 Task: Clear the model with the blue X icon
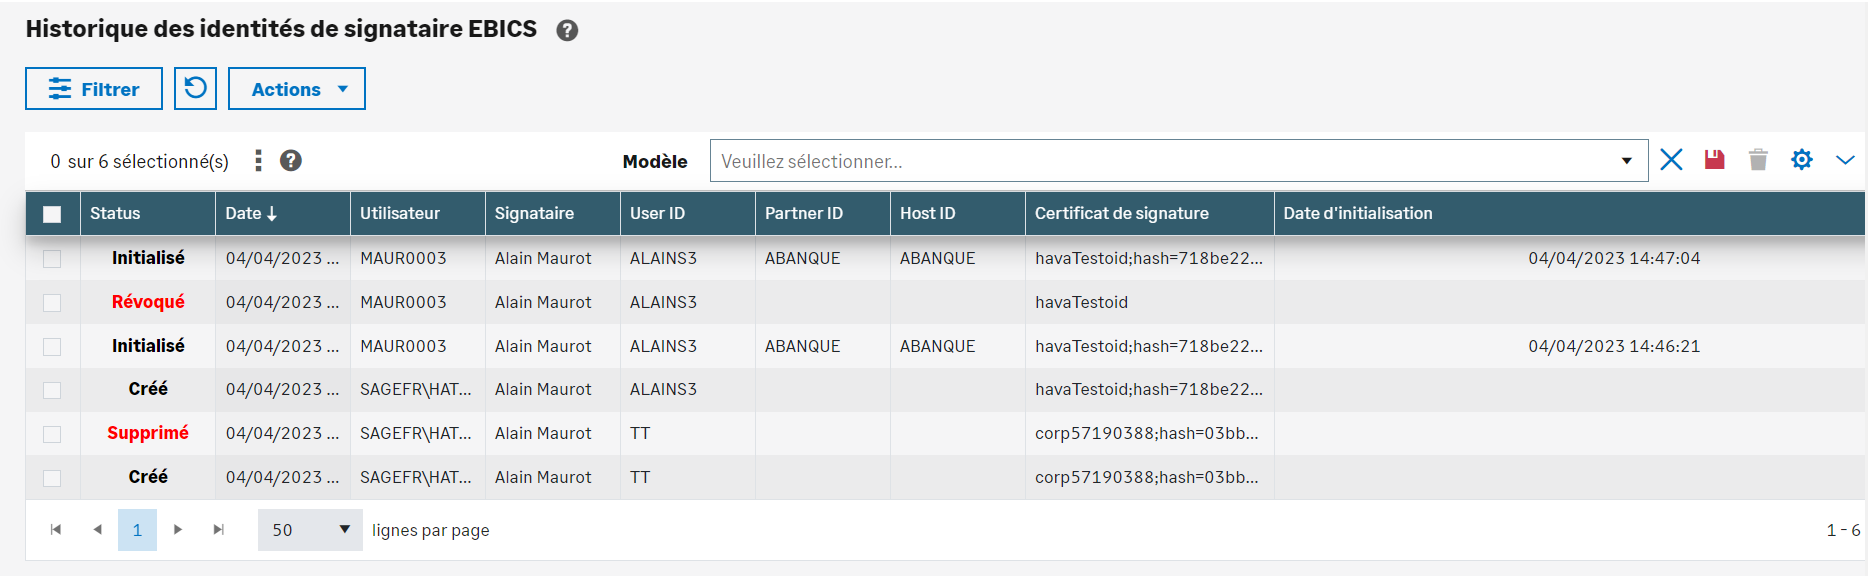point(1671,160)
